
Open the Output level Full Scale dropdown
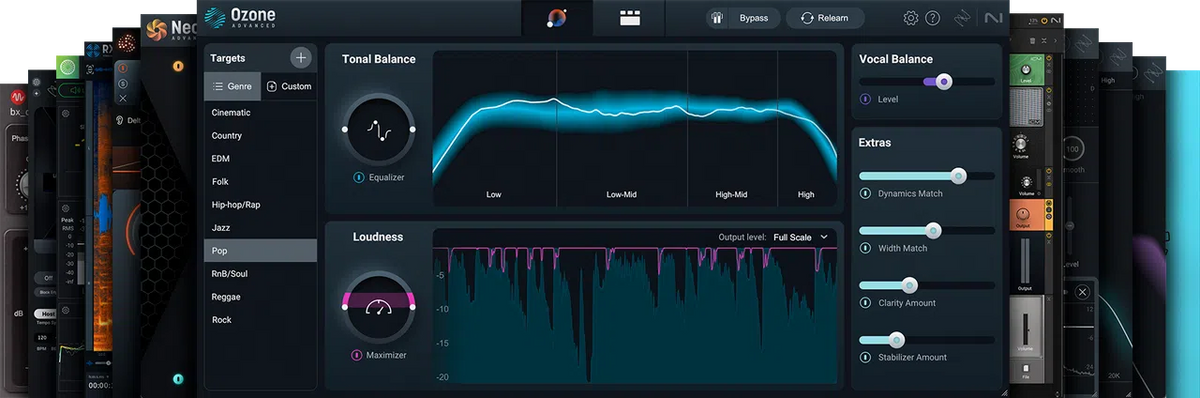[x=801, y=237]
